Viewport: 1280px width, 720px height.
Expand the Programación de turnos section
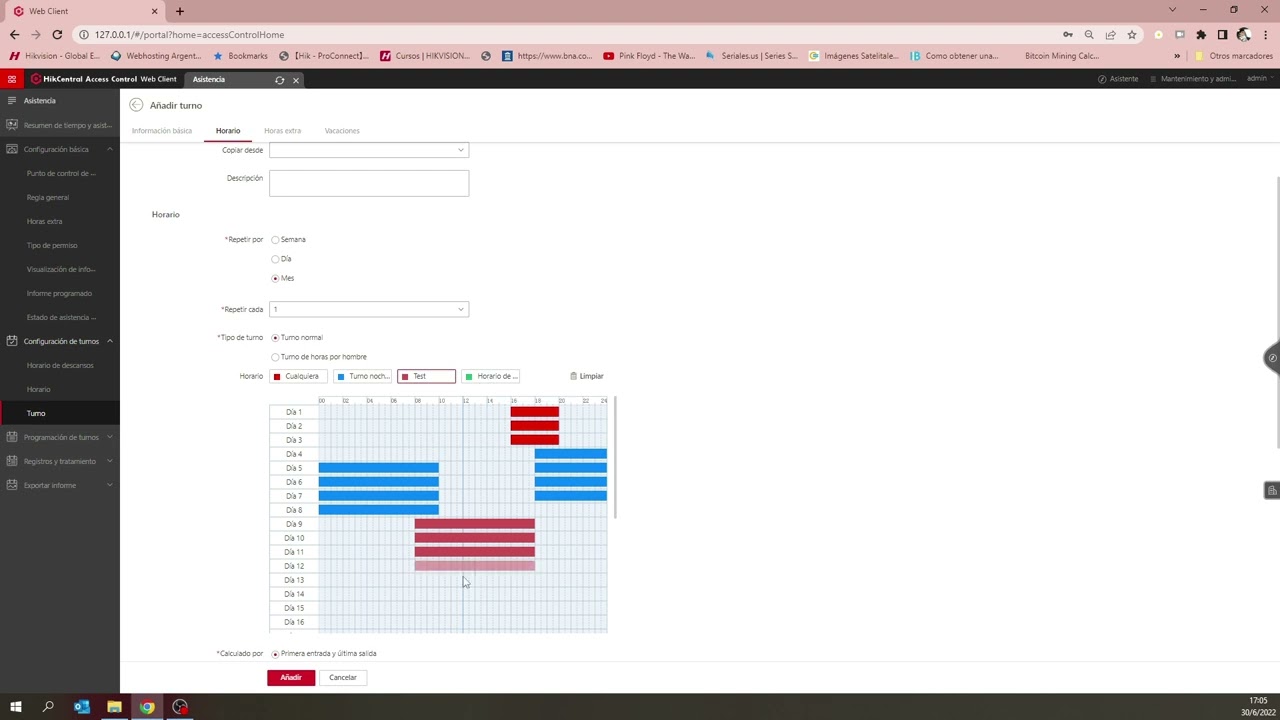110,437
